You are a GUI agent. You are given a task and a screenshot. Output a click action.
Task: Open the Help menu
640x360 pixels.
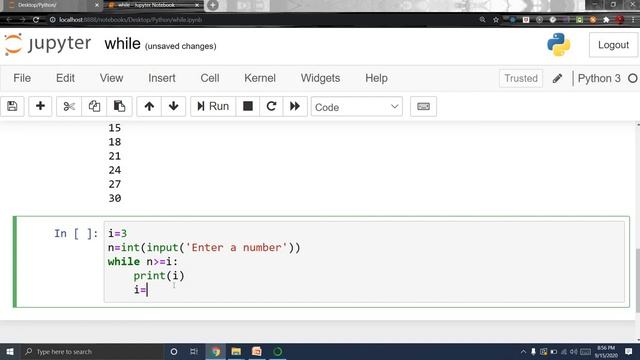click(x=376, y=78)
